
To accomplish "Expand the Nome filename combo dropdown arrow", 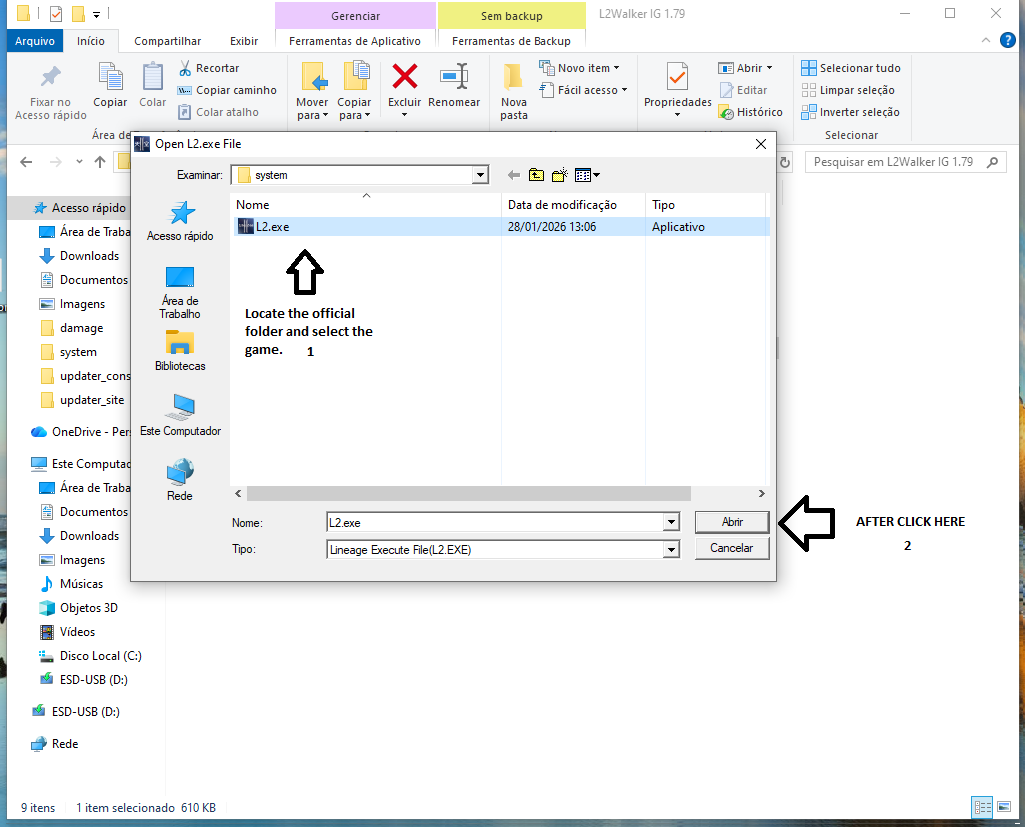I will tap(671, 522).
